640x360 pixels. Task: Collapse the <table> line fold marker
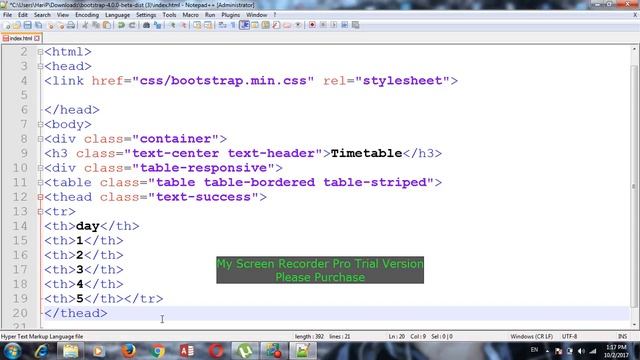[x=40, y=182]
